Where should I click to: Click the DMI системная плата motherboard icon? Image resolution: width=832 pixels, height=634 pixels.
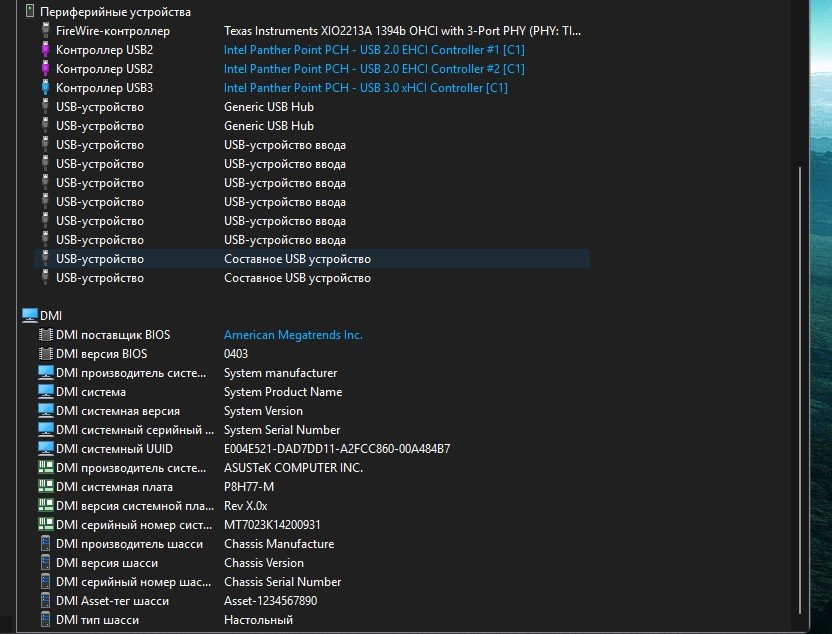[x=45, y=487]
